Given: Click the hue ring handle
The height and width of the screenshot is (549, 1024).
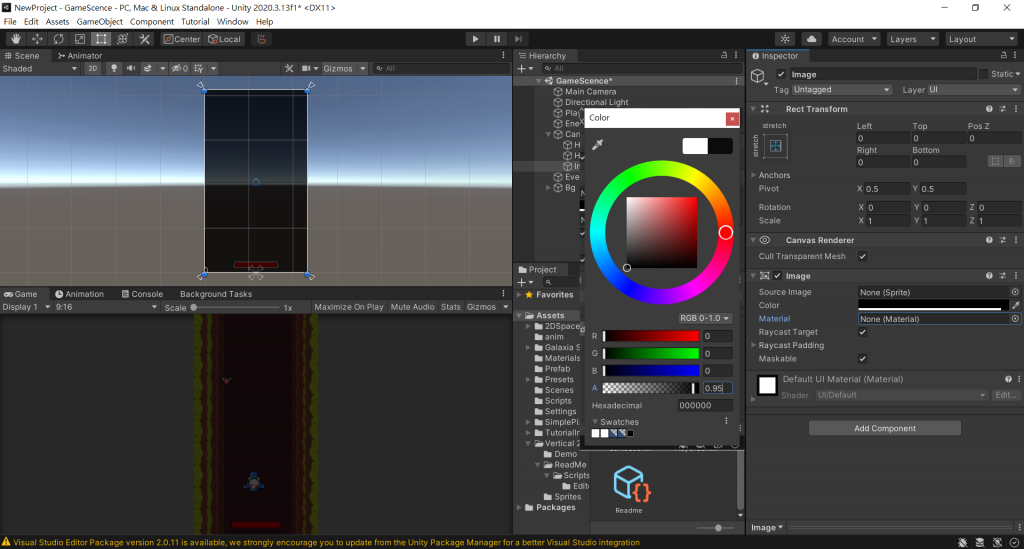Looking at the screenshot, I should coord(726,233).
